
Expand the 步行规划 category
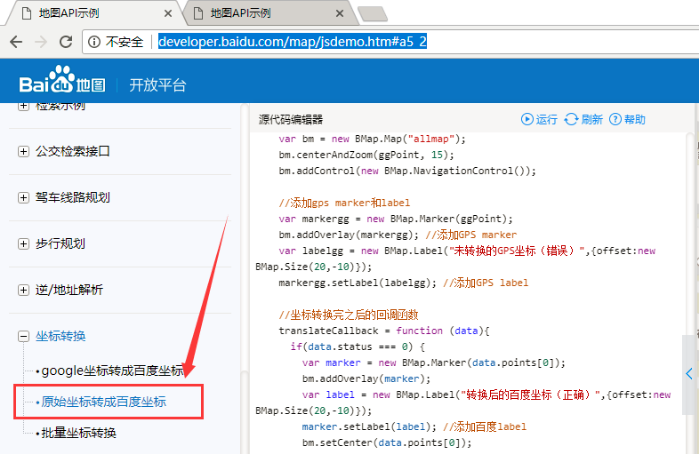coord(24,244)
